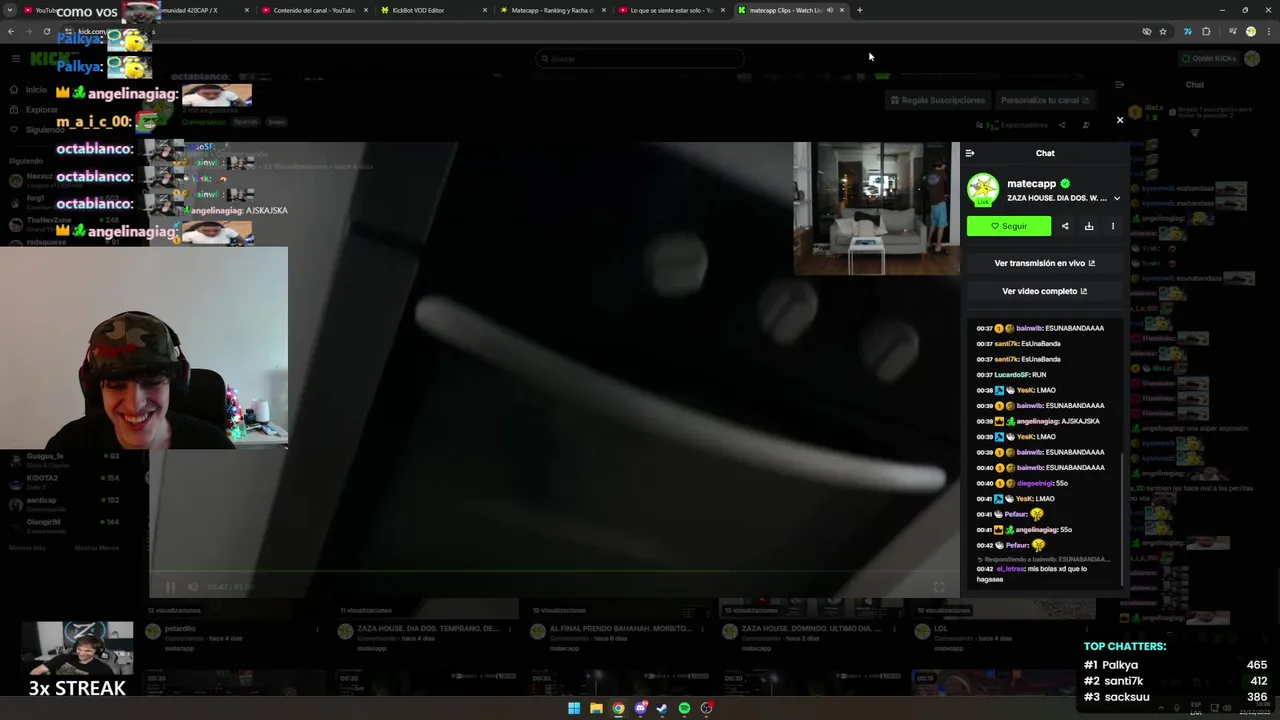This screenshot has height=720, width=1280.
Task: Open petardito clip options dots
Action: pyautogui.click(x=317, y=629)
